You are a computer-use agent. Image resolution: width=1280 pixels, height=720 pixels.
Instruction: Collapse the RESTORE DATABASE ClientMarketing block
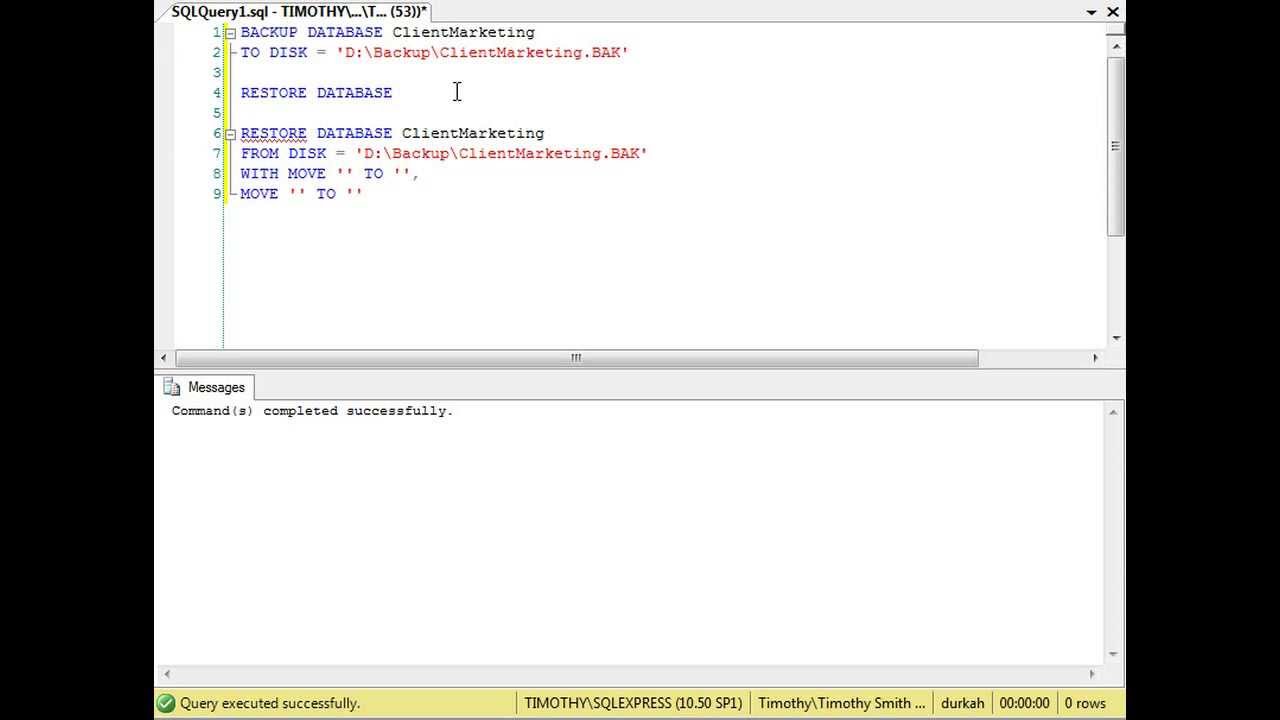[x=230, y=134]
